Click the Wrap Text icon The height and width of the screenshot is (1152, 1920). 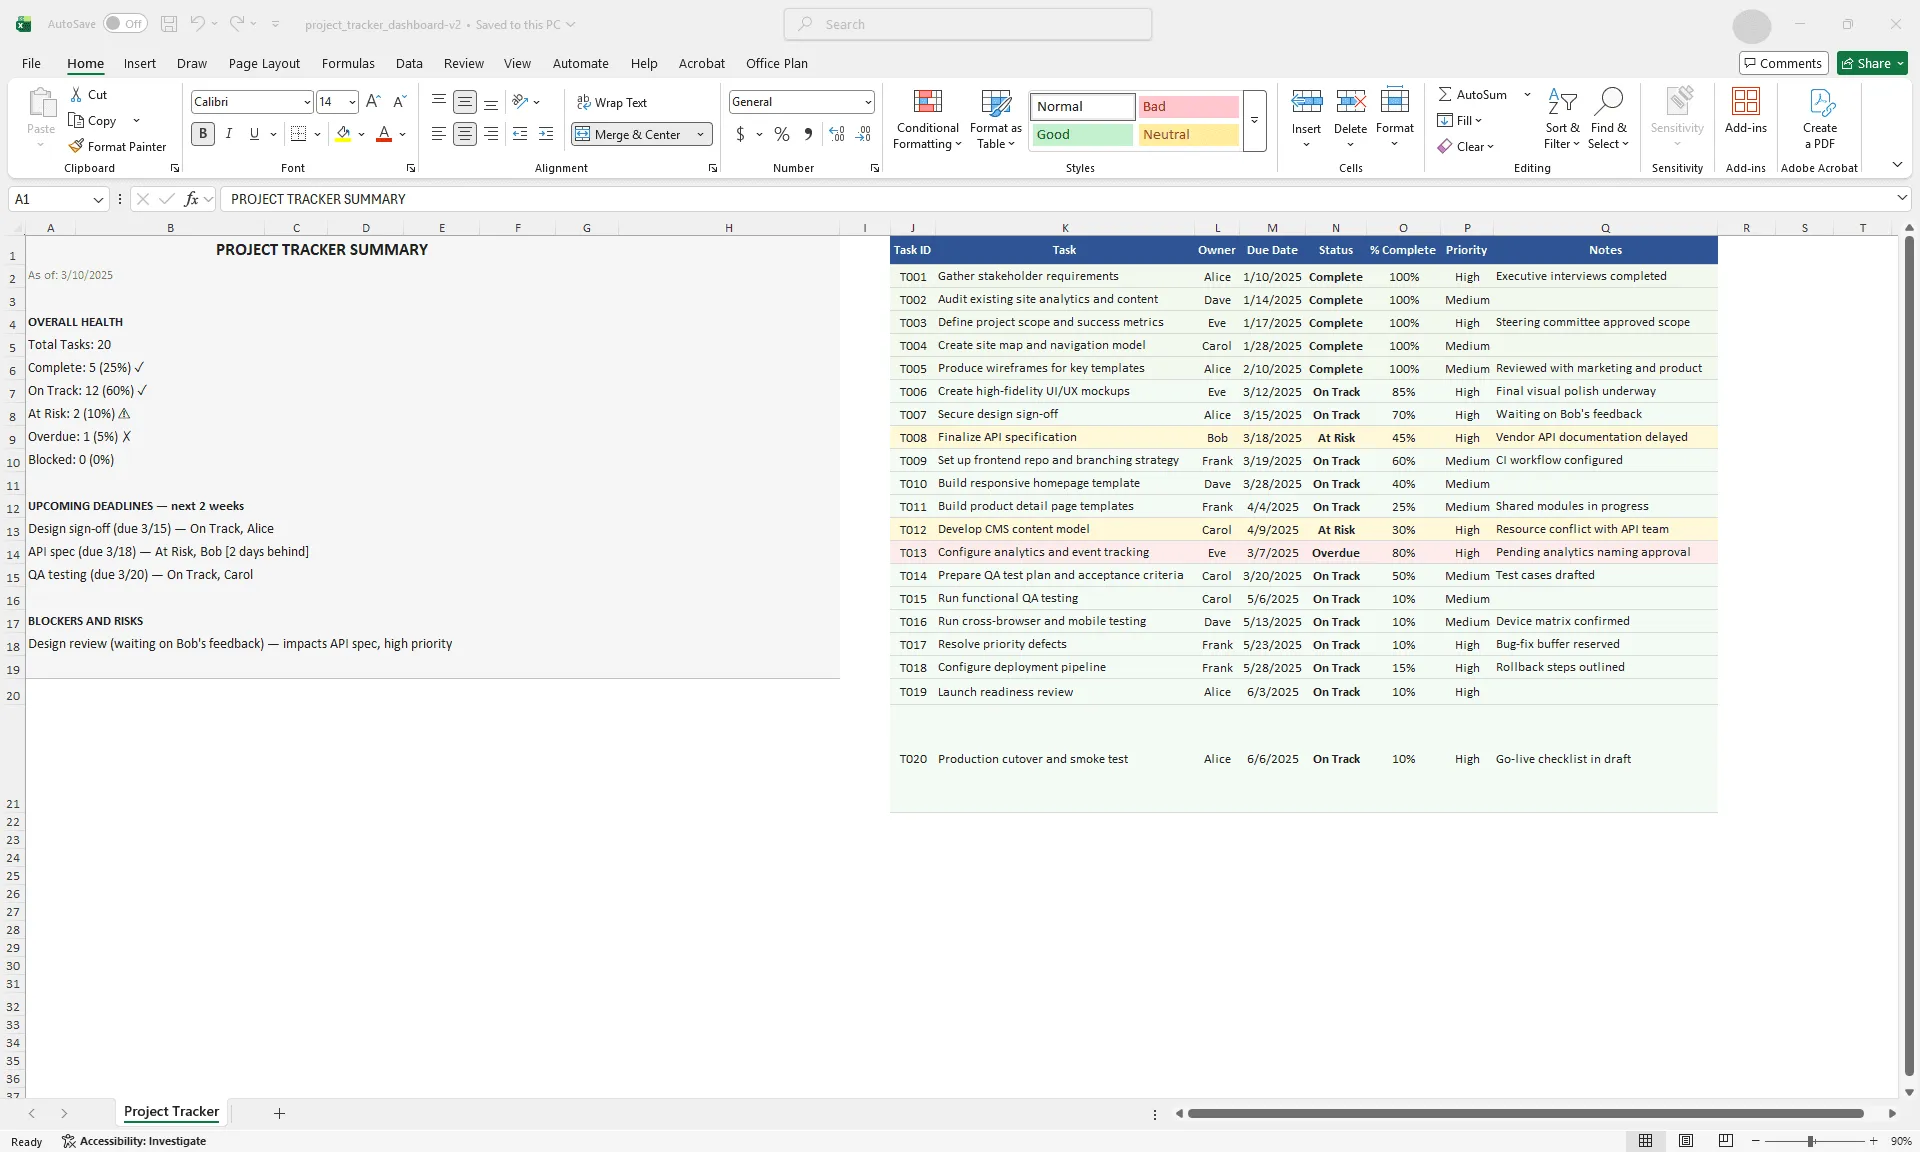pos(612,101)
